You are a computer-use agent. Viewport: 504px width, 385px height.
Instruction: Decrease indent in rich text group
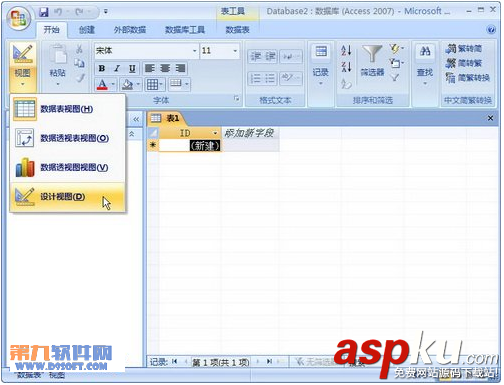point(256,56)
